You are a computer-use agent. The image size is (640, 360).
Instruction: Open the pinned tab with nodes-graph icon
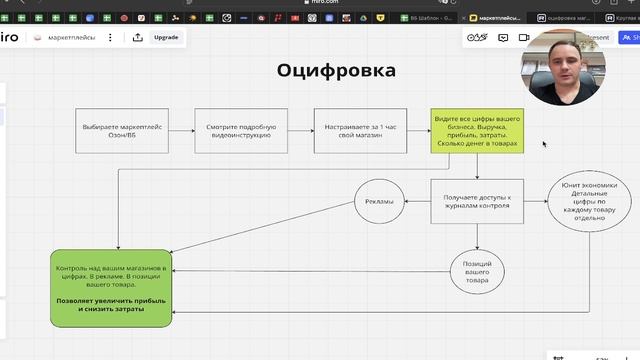tap(176, 18)
